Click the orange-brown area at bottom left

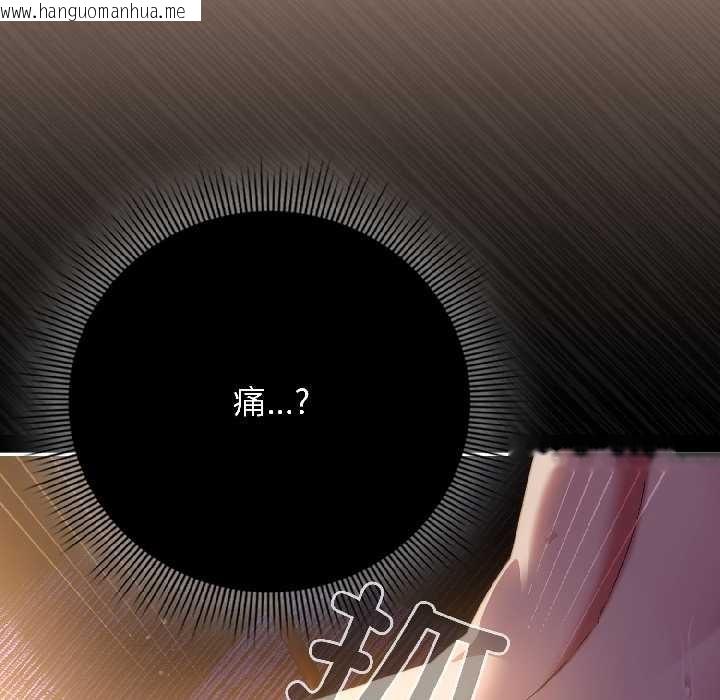[60, 600]
